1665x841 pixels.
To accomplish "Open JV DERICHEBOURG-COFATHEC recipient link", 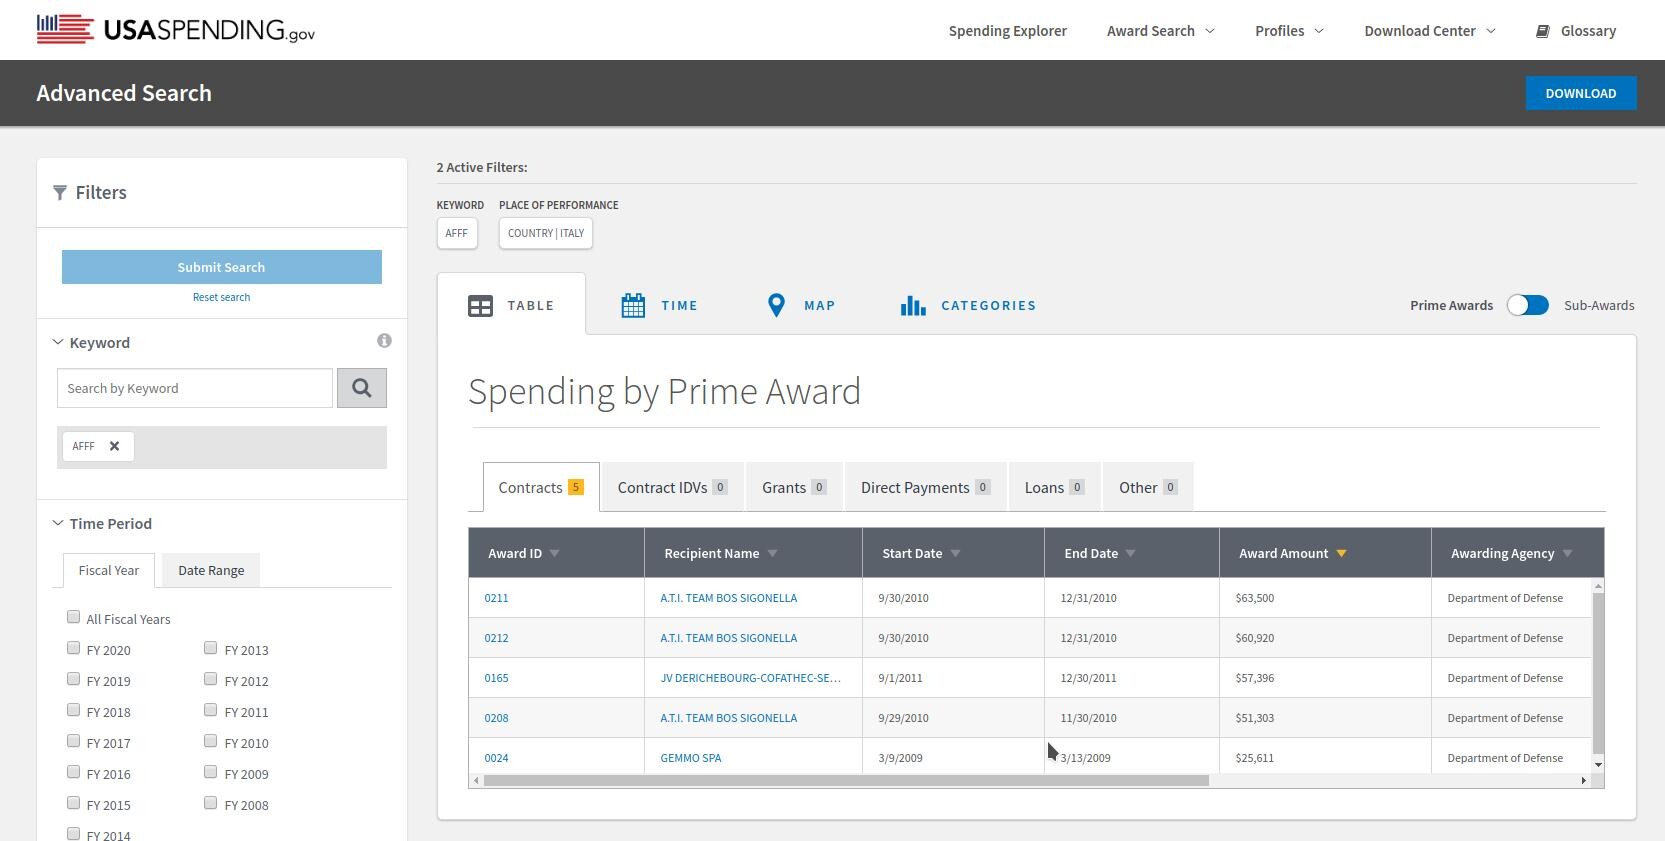I will [750, 678].
